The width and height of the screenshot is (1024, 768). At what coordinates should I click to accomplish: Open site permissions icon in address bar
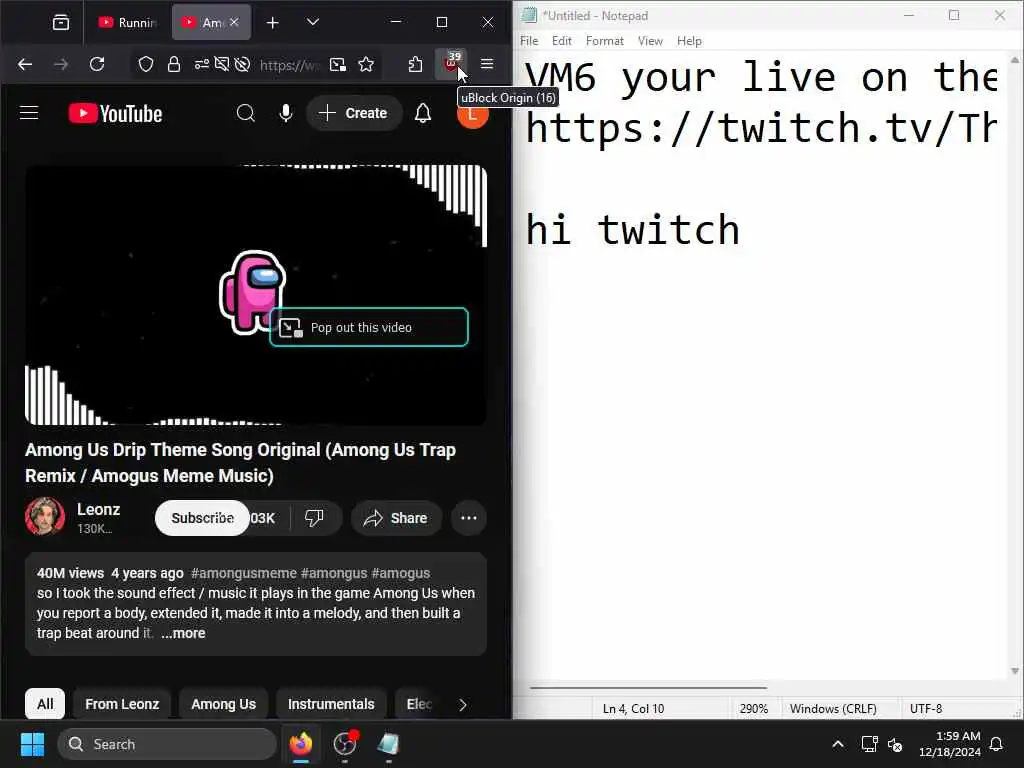tap(201, 64)
